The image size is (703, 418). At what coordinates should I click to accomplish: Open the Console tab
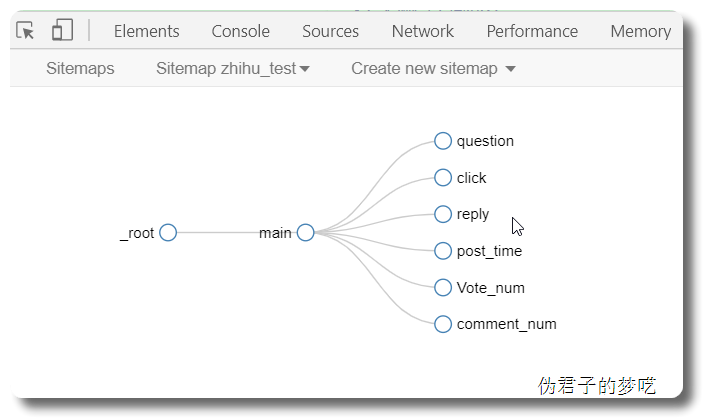pyautogui.click(x=240, y=31)
